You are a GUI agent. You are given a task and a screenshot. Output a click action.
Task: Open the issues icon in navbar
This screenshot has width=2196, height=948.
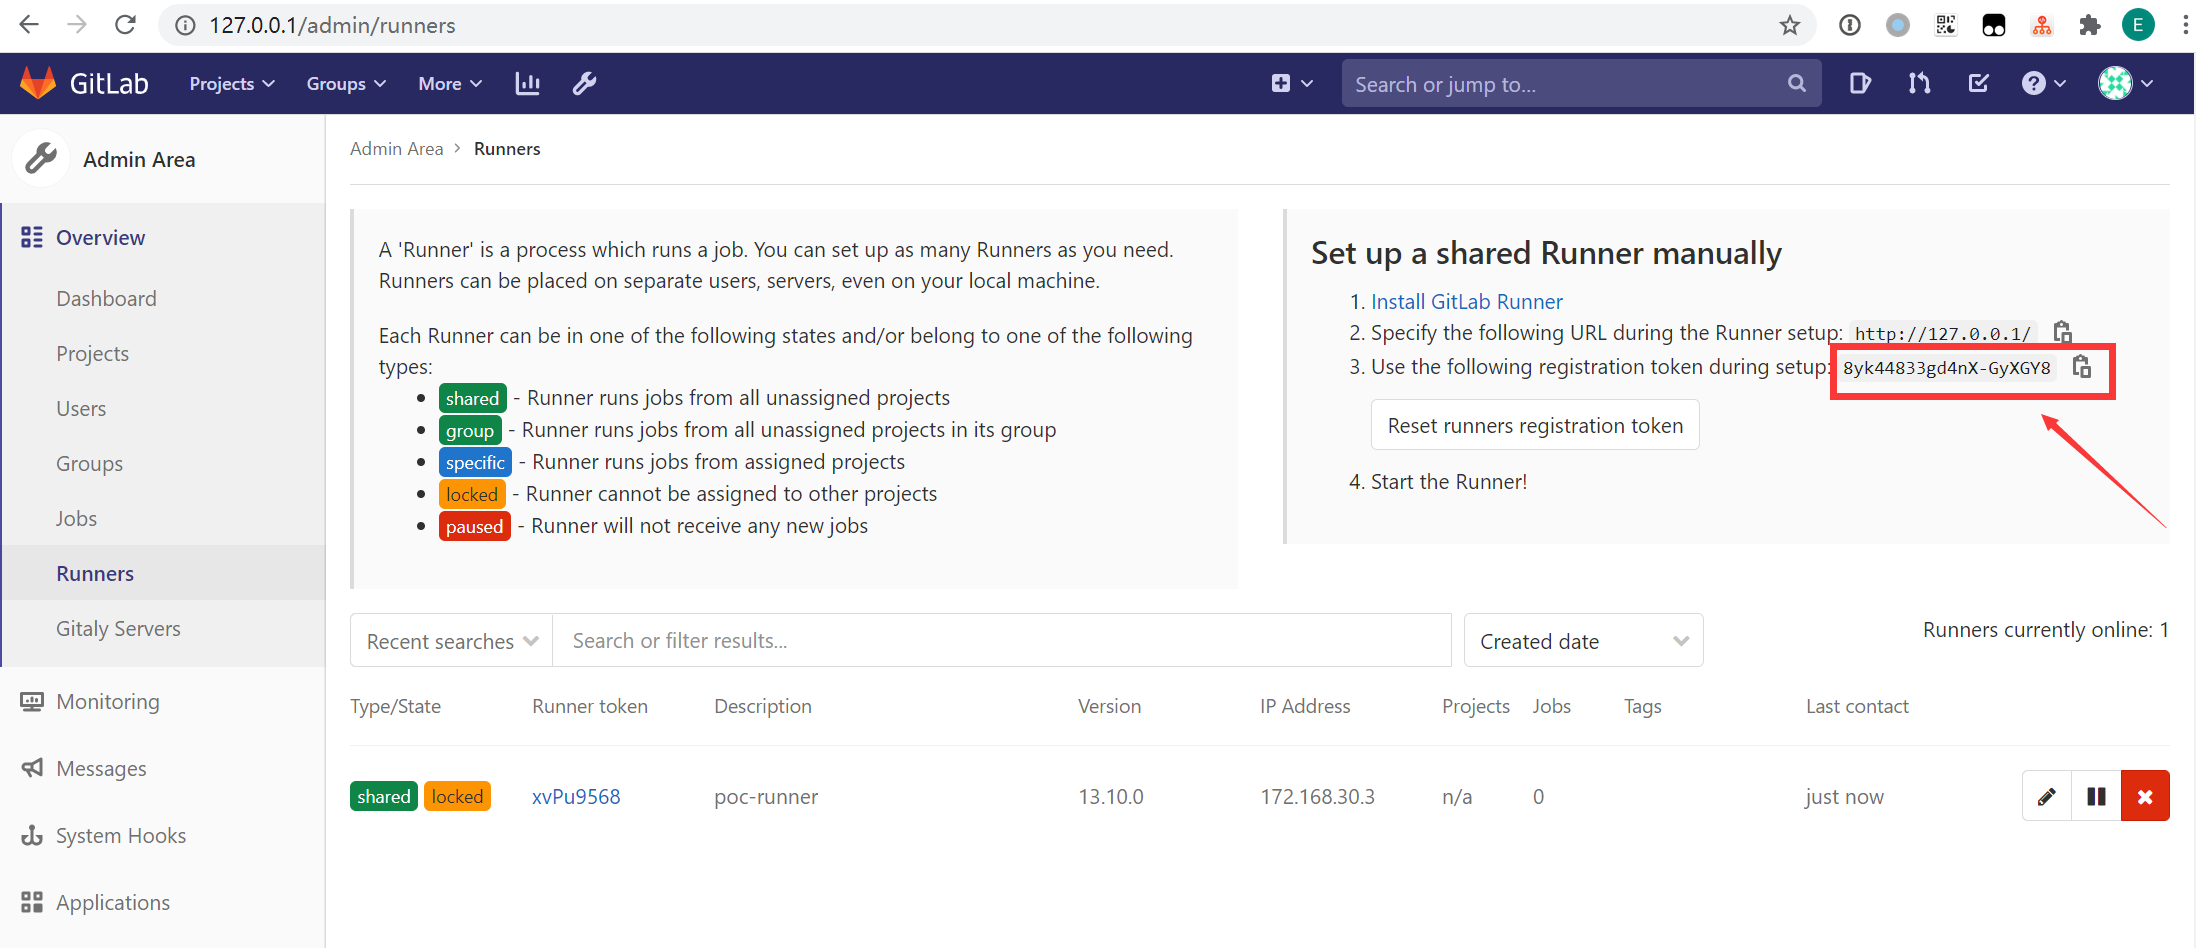click(1860, 84)
